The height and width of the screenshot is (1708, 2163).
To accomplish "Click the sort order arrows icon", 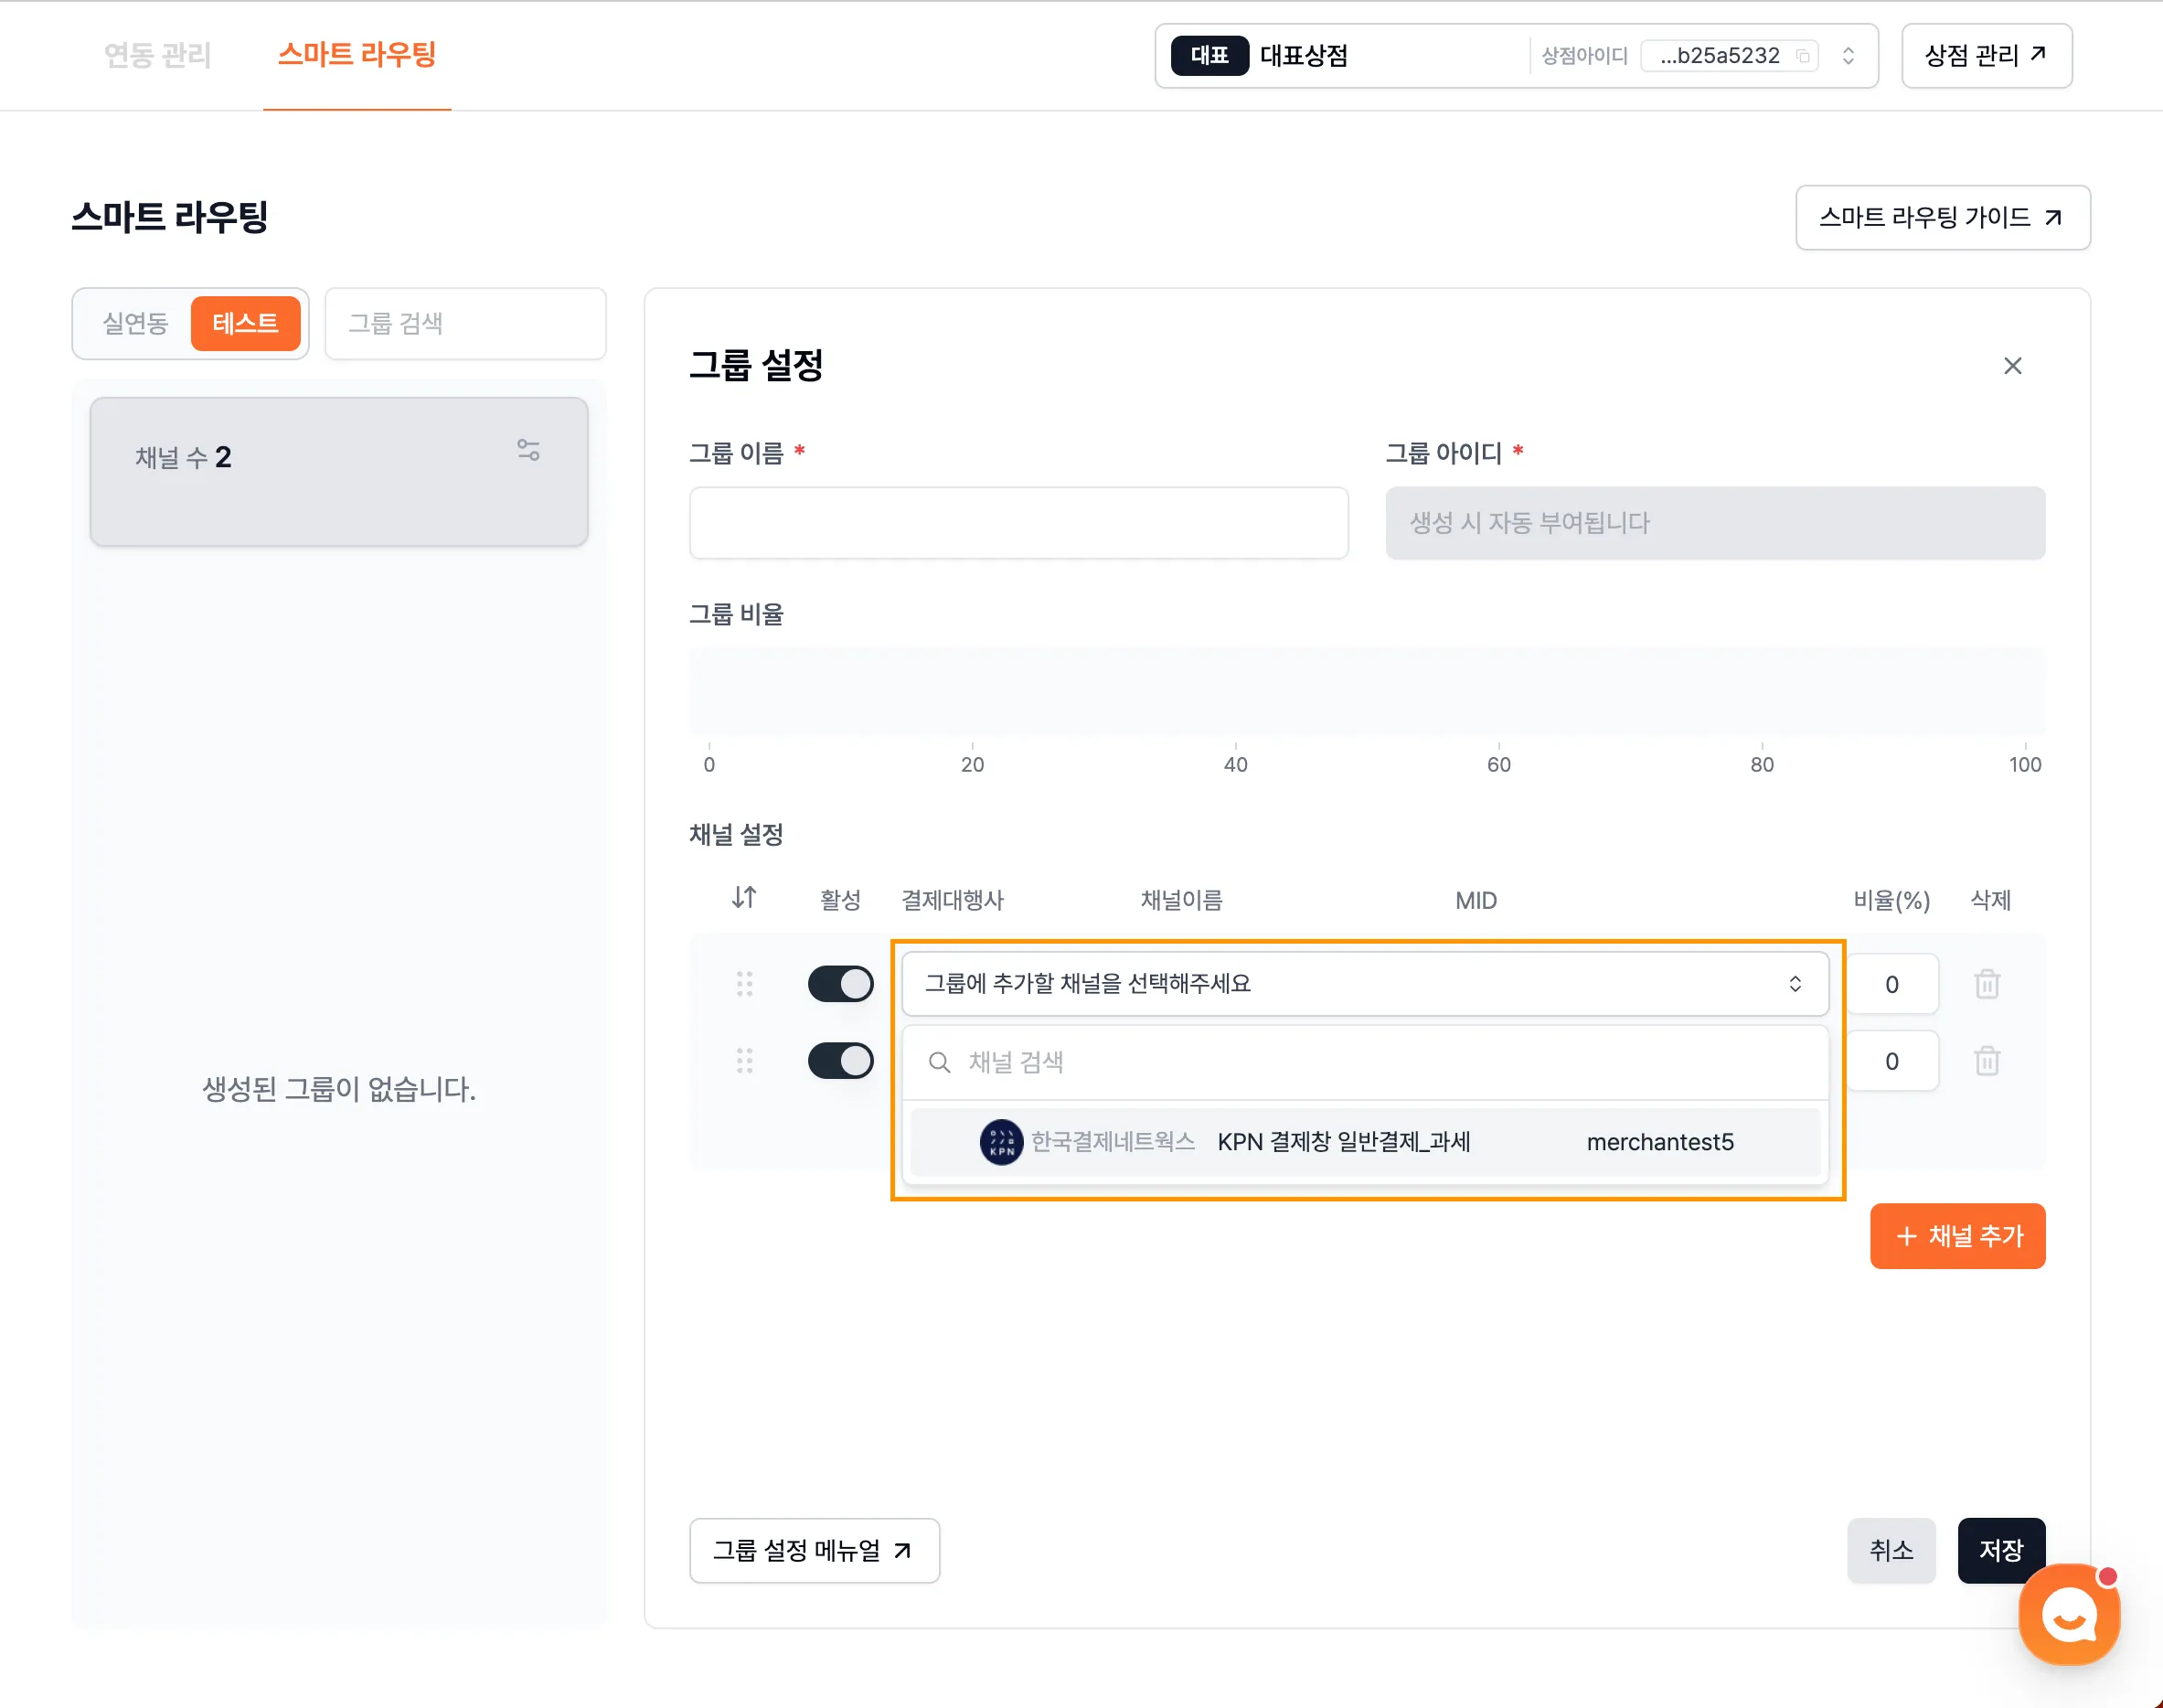I will (744, 898).
